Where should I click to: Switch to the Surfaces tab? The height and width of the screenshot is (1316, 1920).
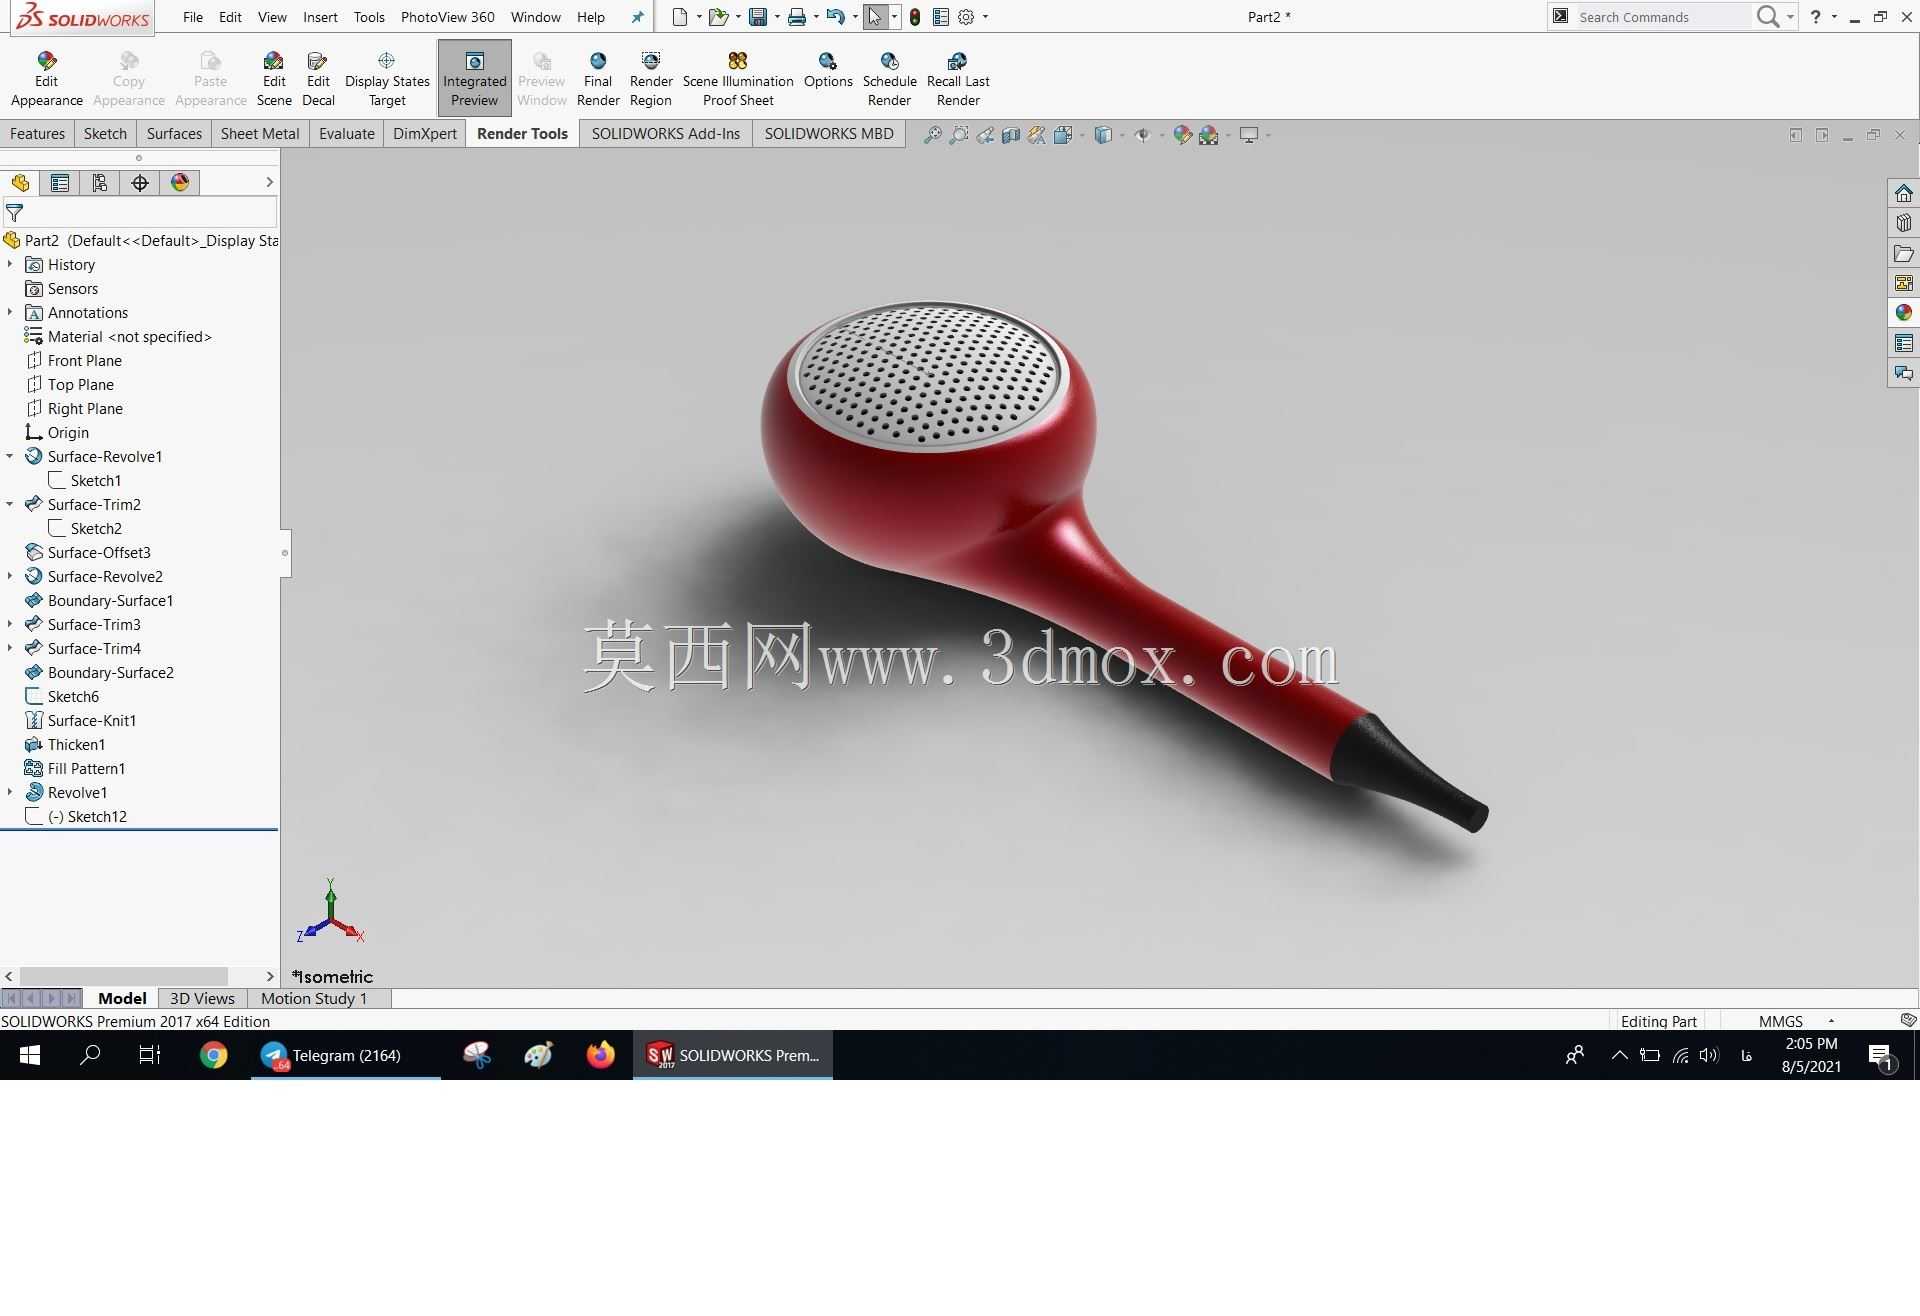click(x=174, y=134)
